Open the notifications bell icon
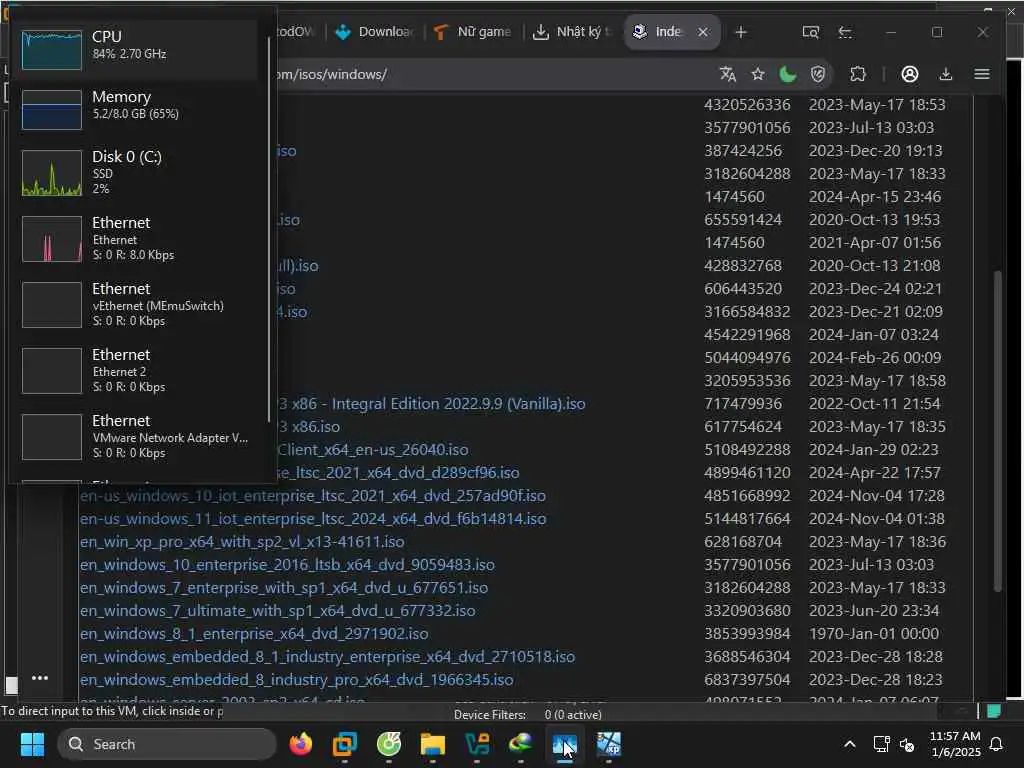The width and height of the screenshot is (1024, 768). [997, 744]
